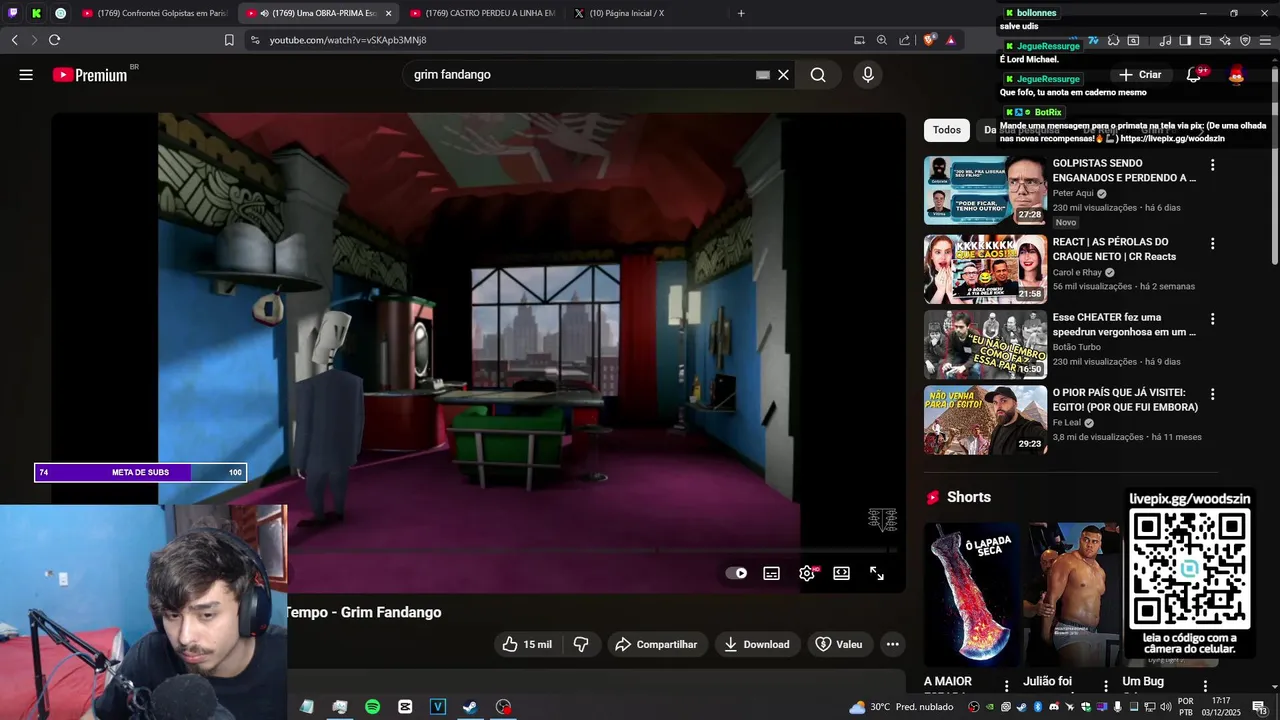Screen dimensions: 1280x720
Task: Open options menu for Esse CHEATER video
Action: pos(1213,319)
